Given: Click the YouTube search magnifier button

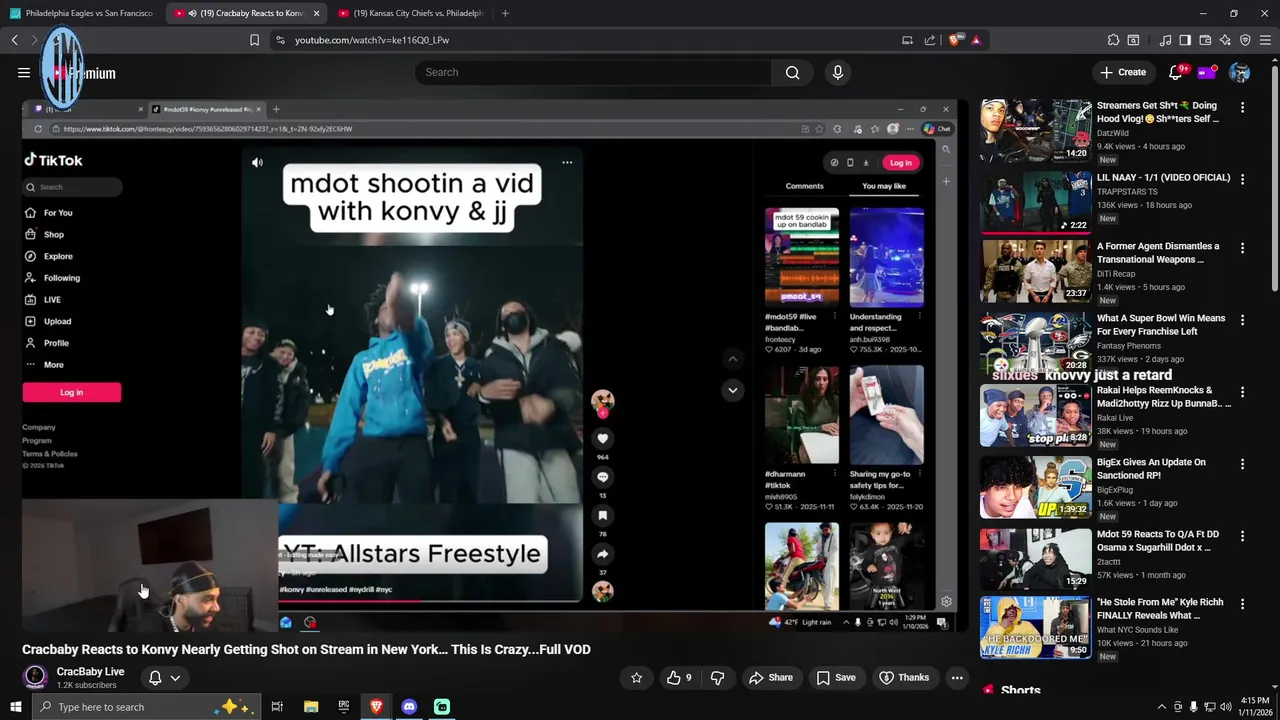Looking at the screenshot, I should point(792,72).
